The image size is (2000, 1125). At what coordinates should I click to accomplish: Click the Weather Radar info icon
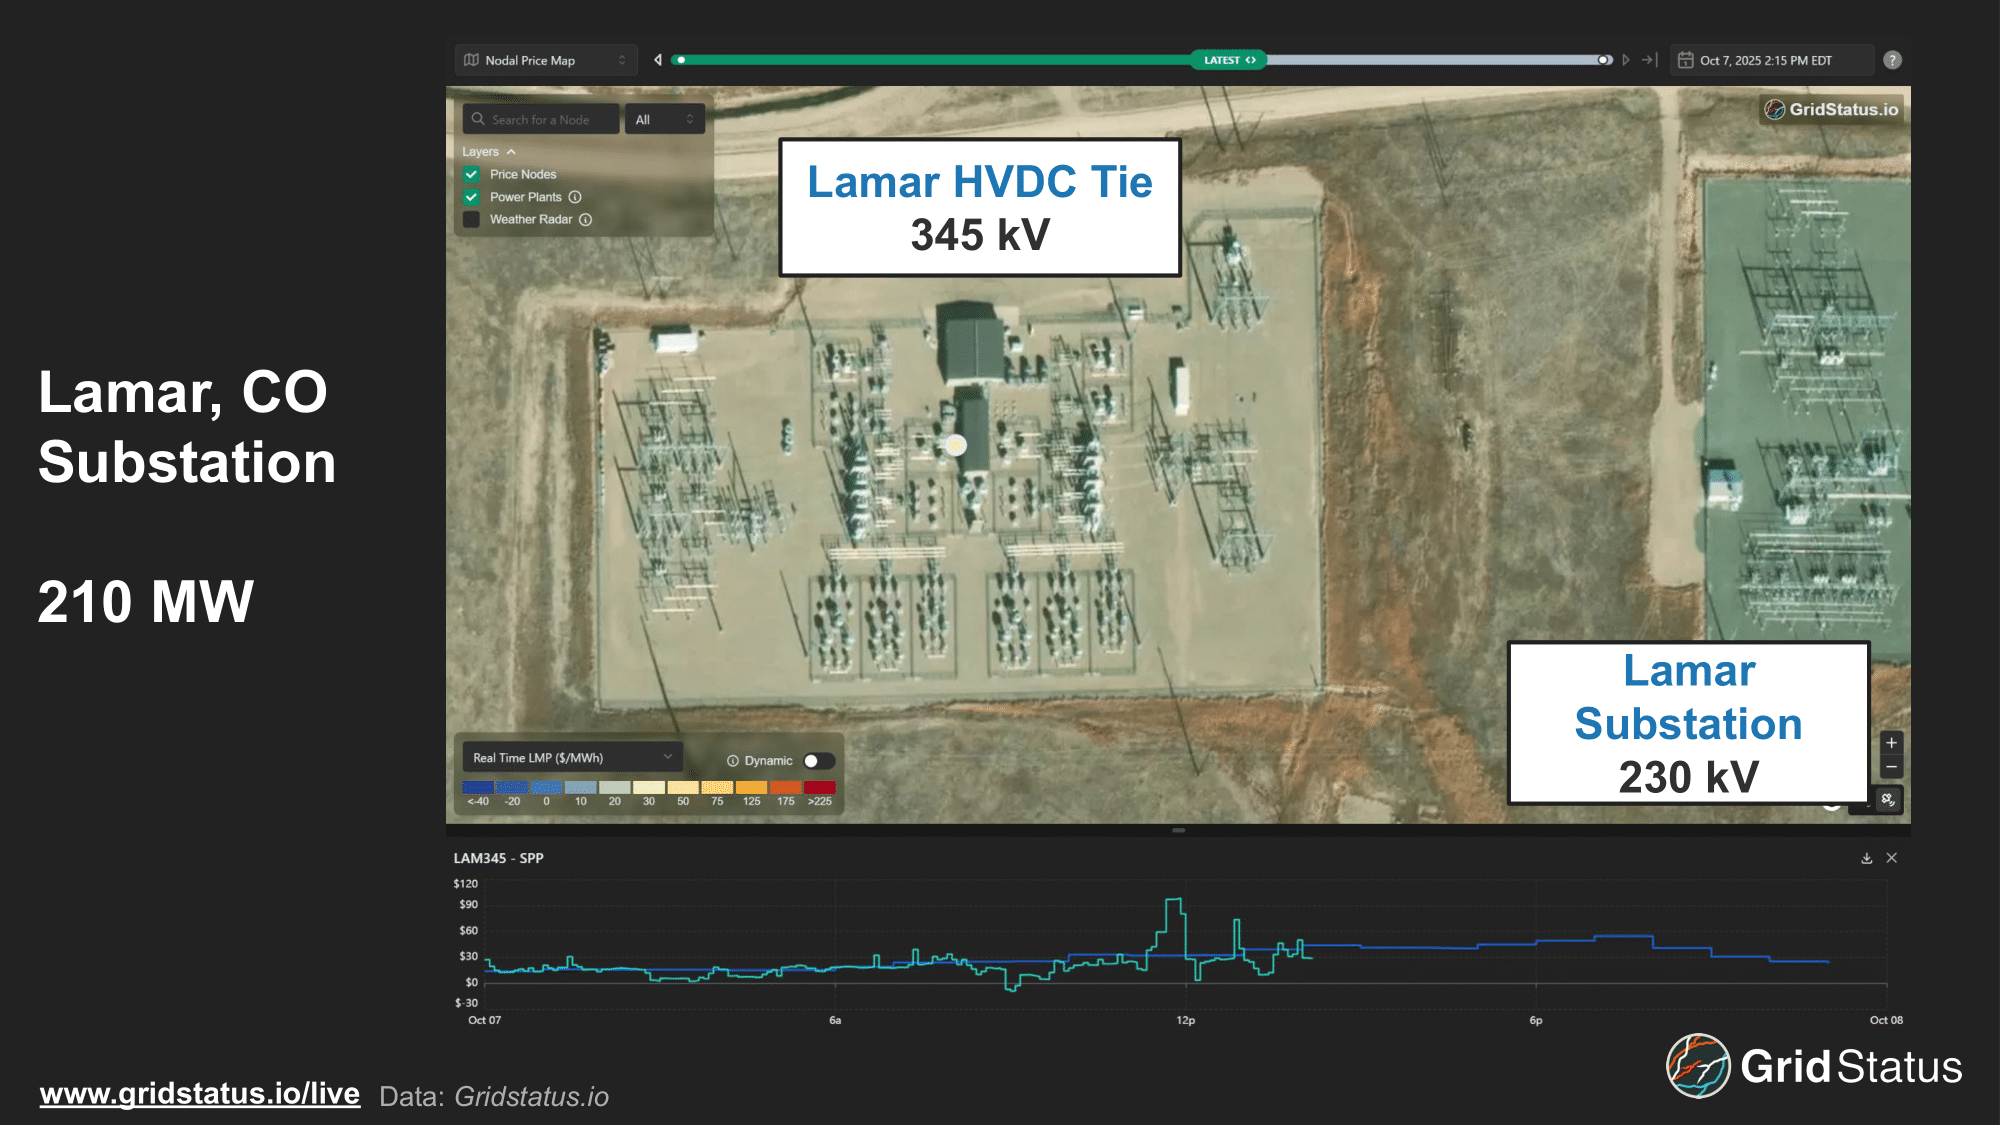[x=586, y=220]
